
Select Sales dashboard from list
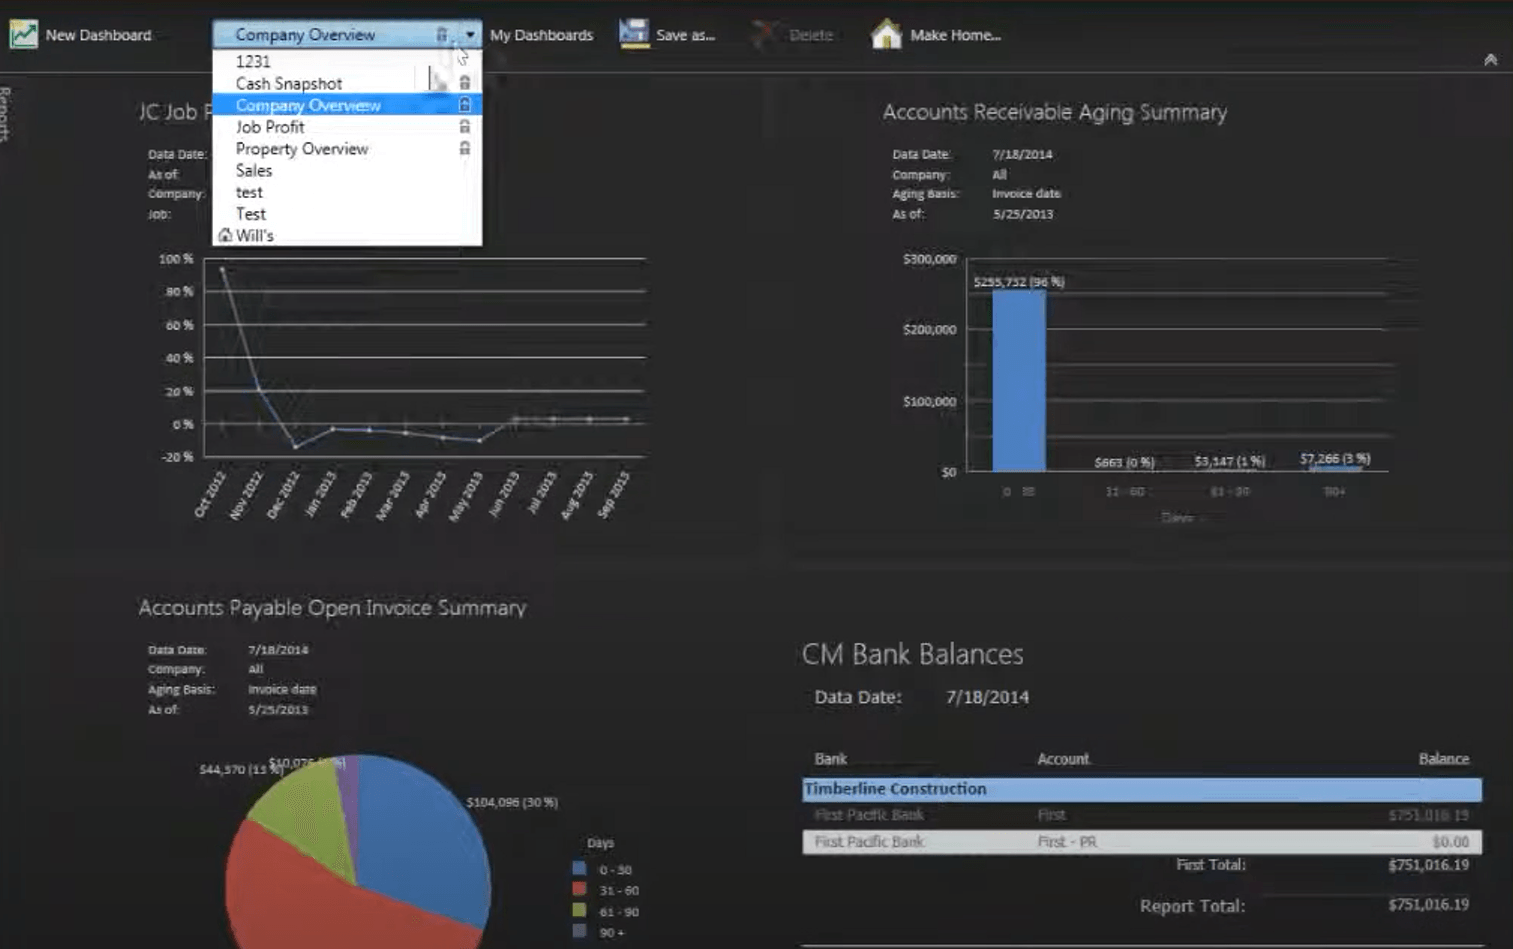[347, 170]
